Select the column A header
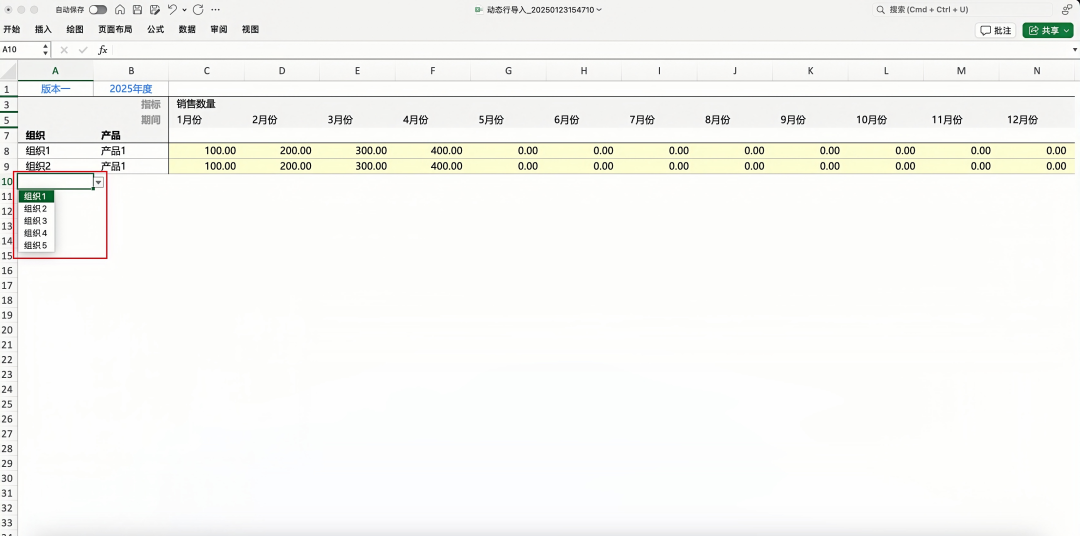The height and width of the screenshot is (536, 1080). tap(55, 70)
